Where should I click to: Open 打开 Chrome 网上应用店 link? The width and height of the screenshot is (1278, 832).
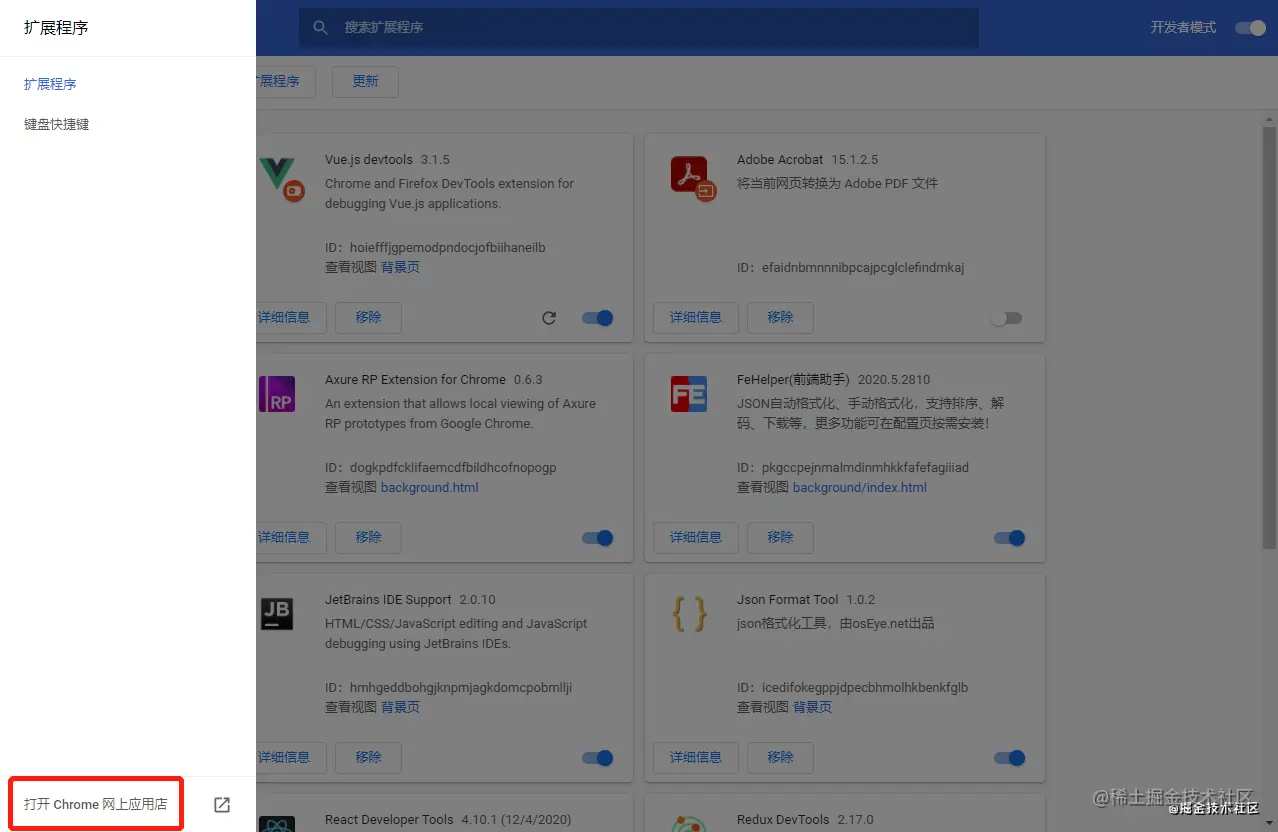pos(96,804)
